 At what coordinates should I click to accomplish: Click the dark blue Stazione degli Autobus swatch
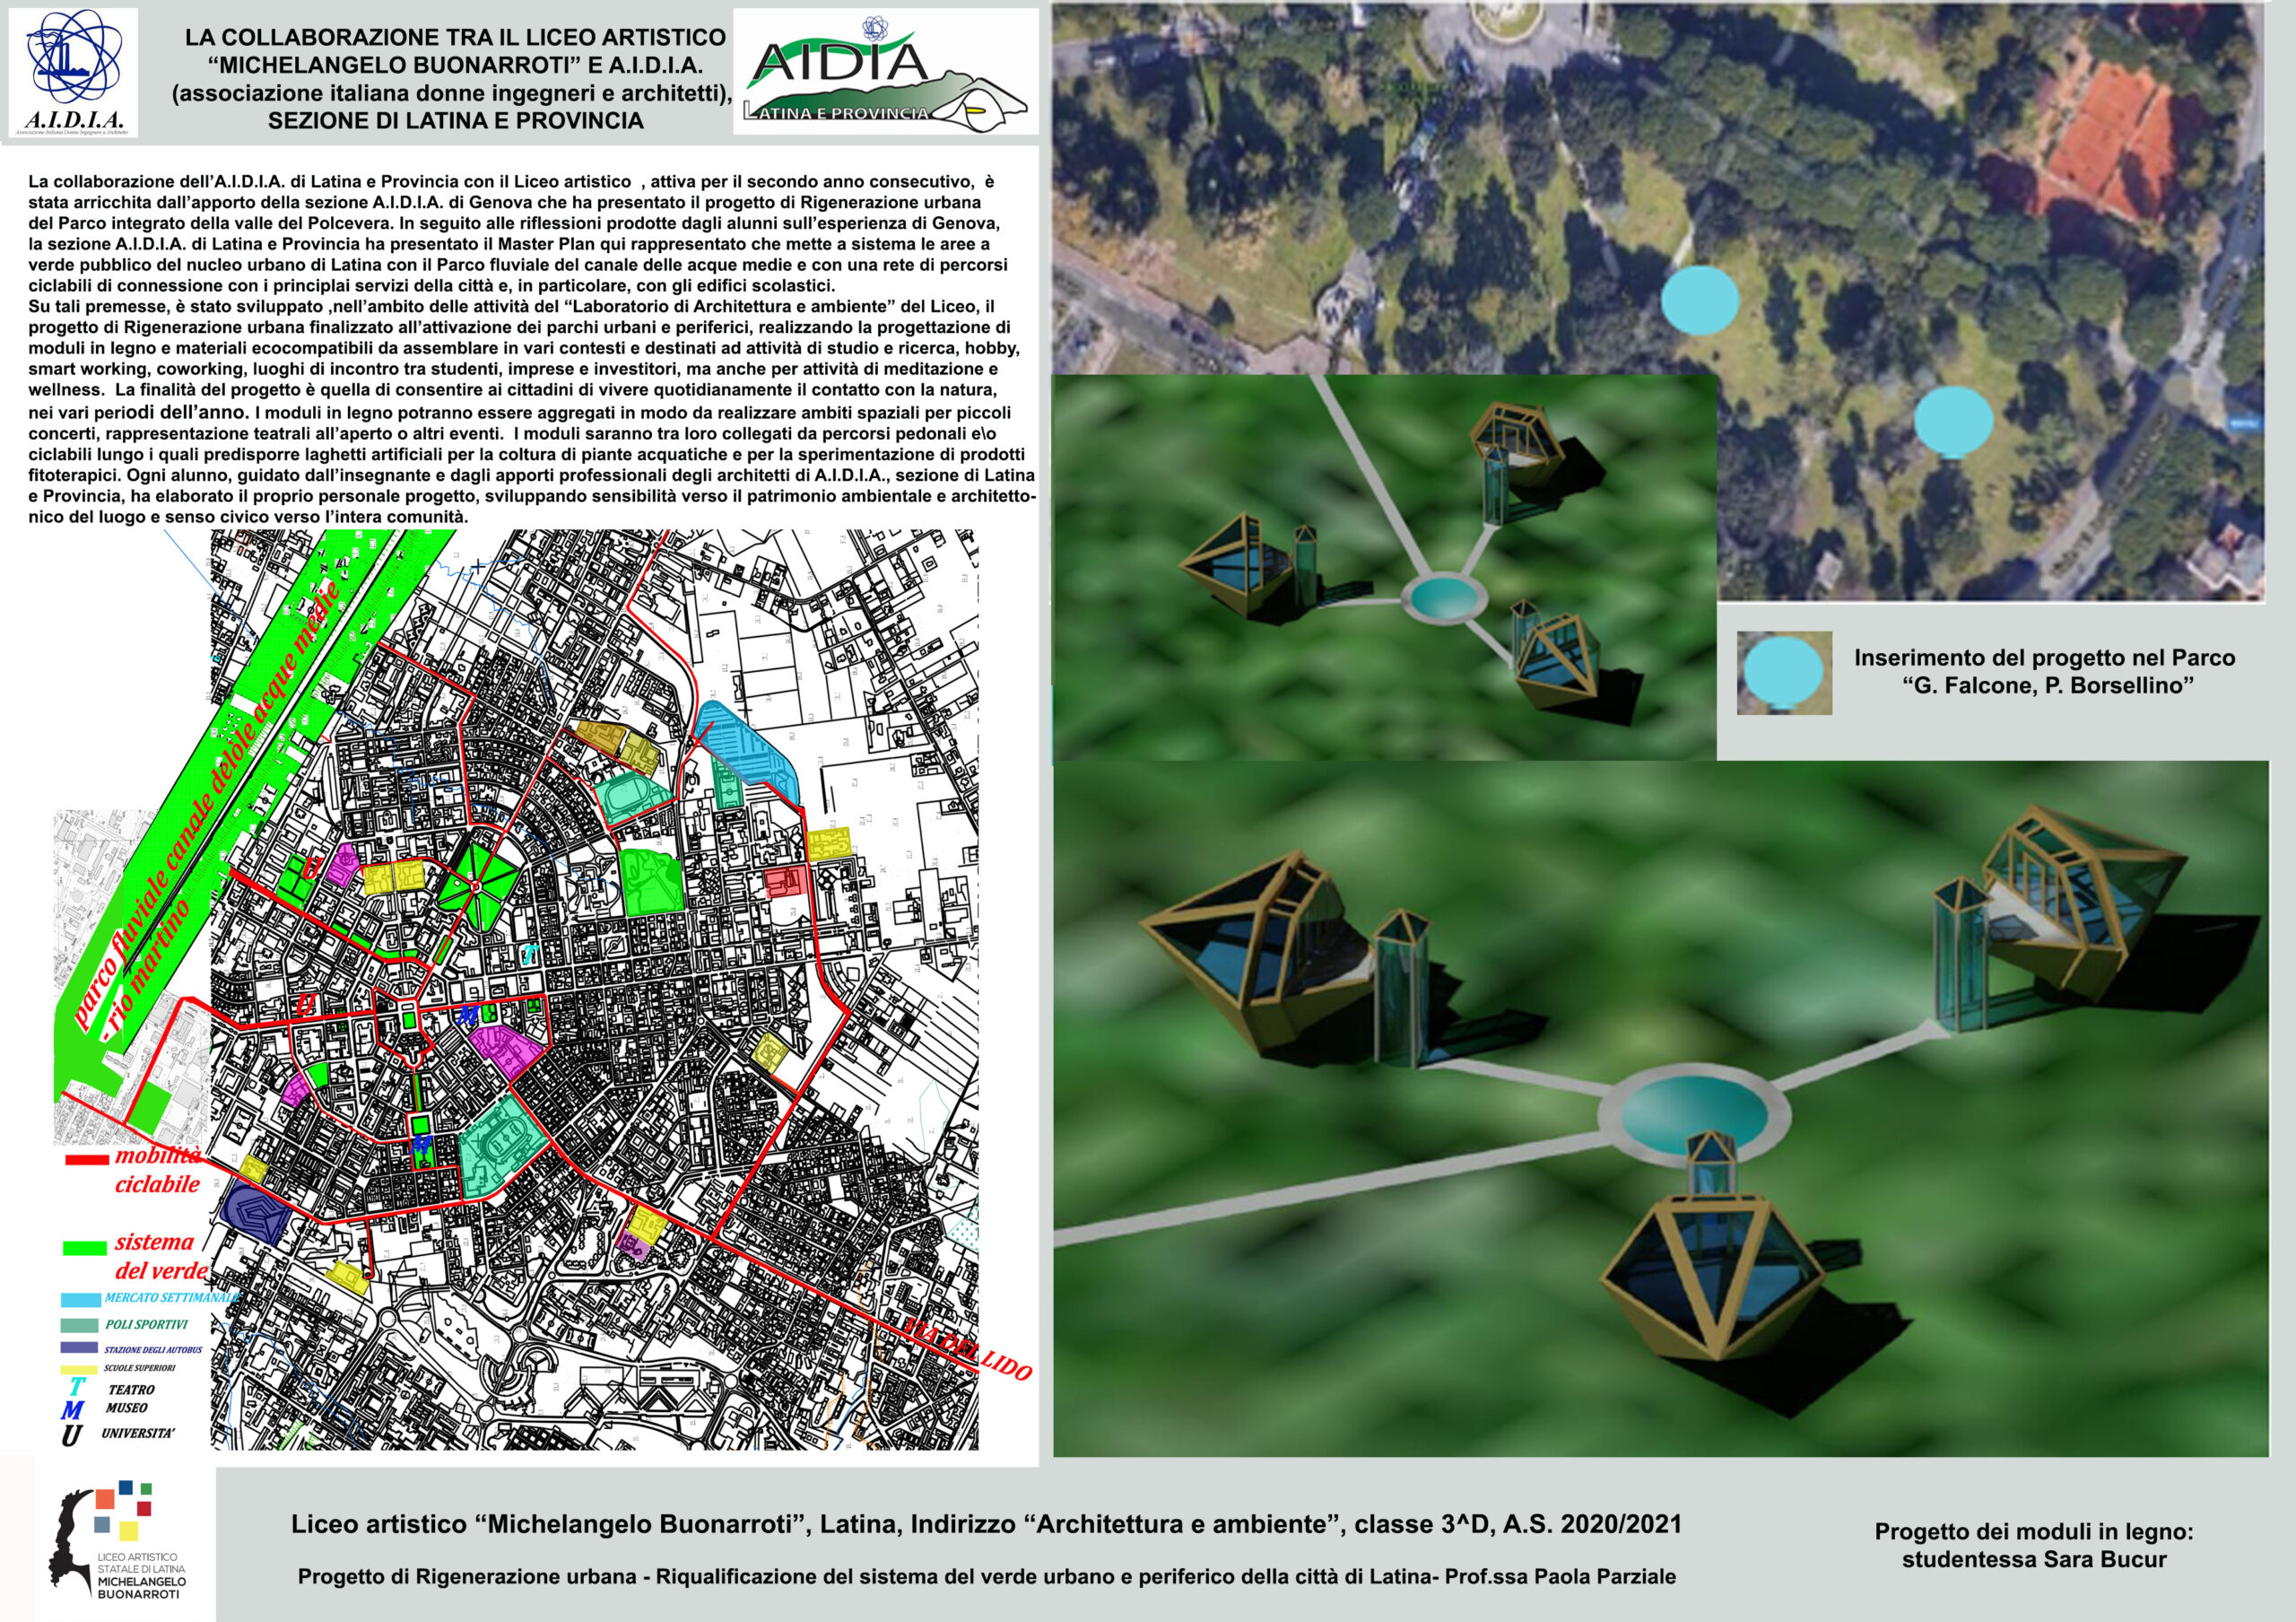pyautogui.click(x=80, y=1348)
